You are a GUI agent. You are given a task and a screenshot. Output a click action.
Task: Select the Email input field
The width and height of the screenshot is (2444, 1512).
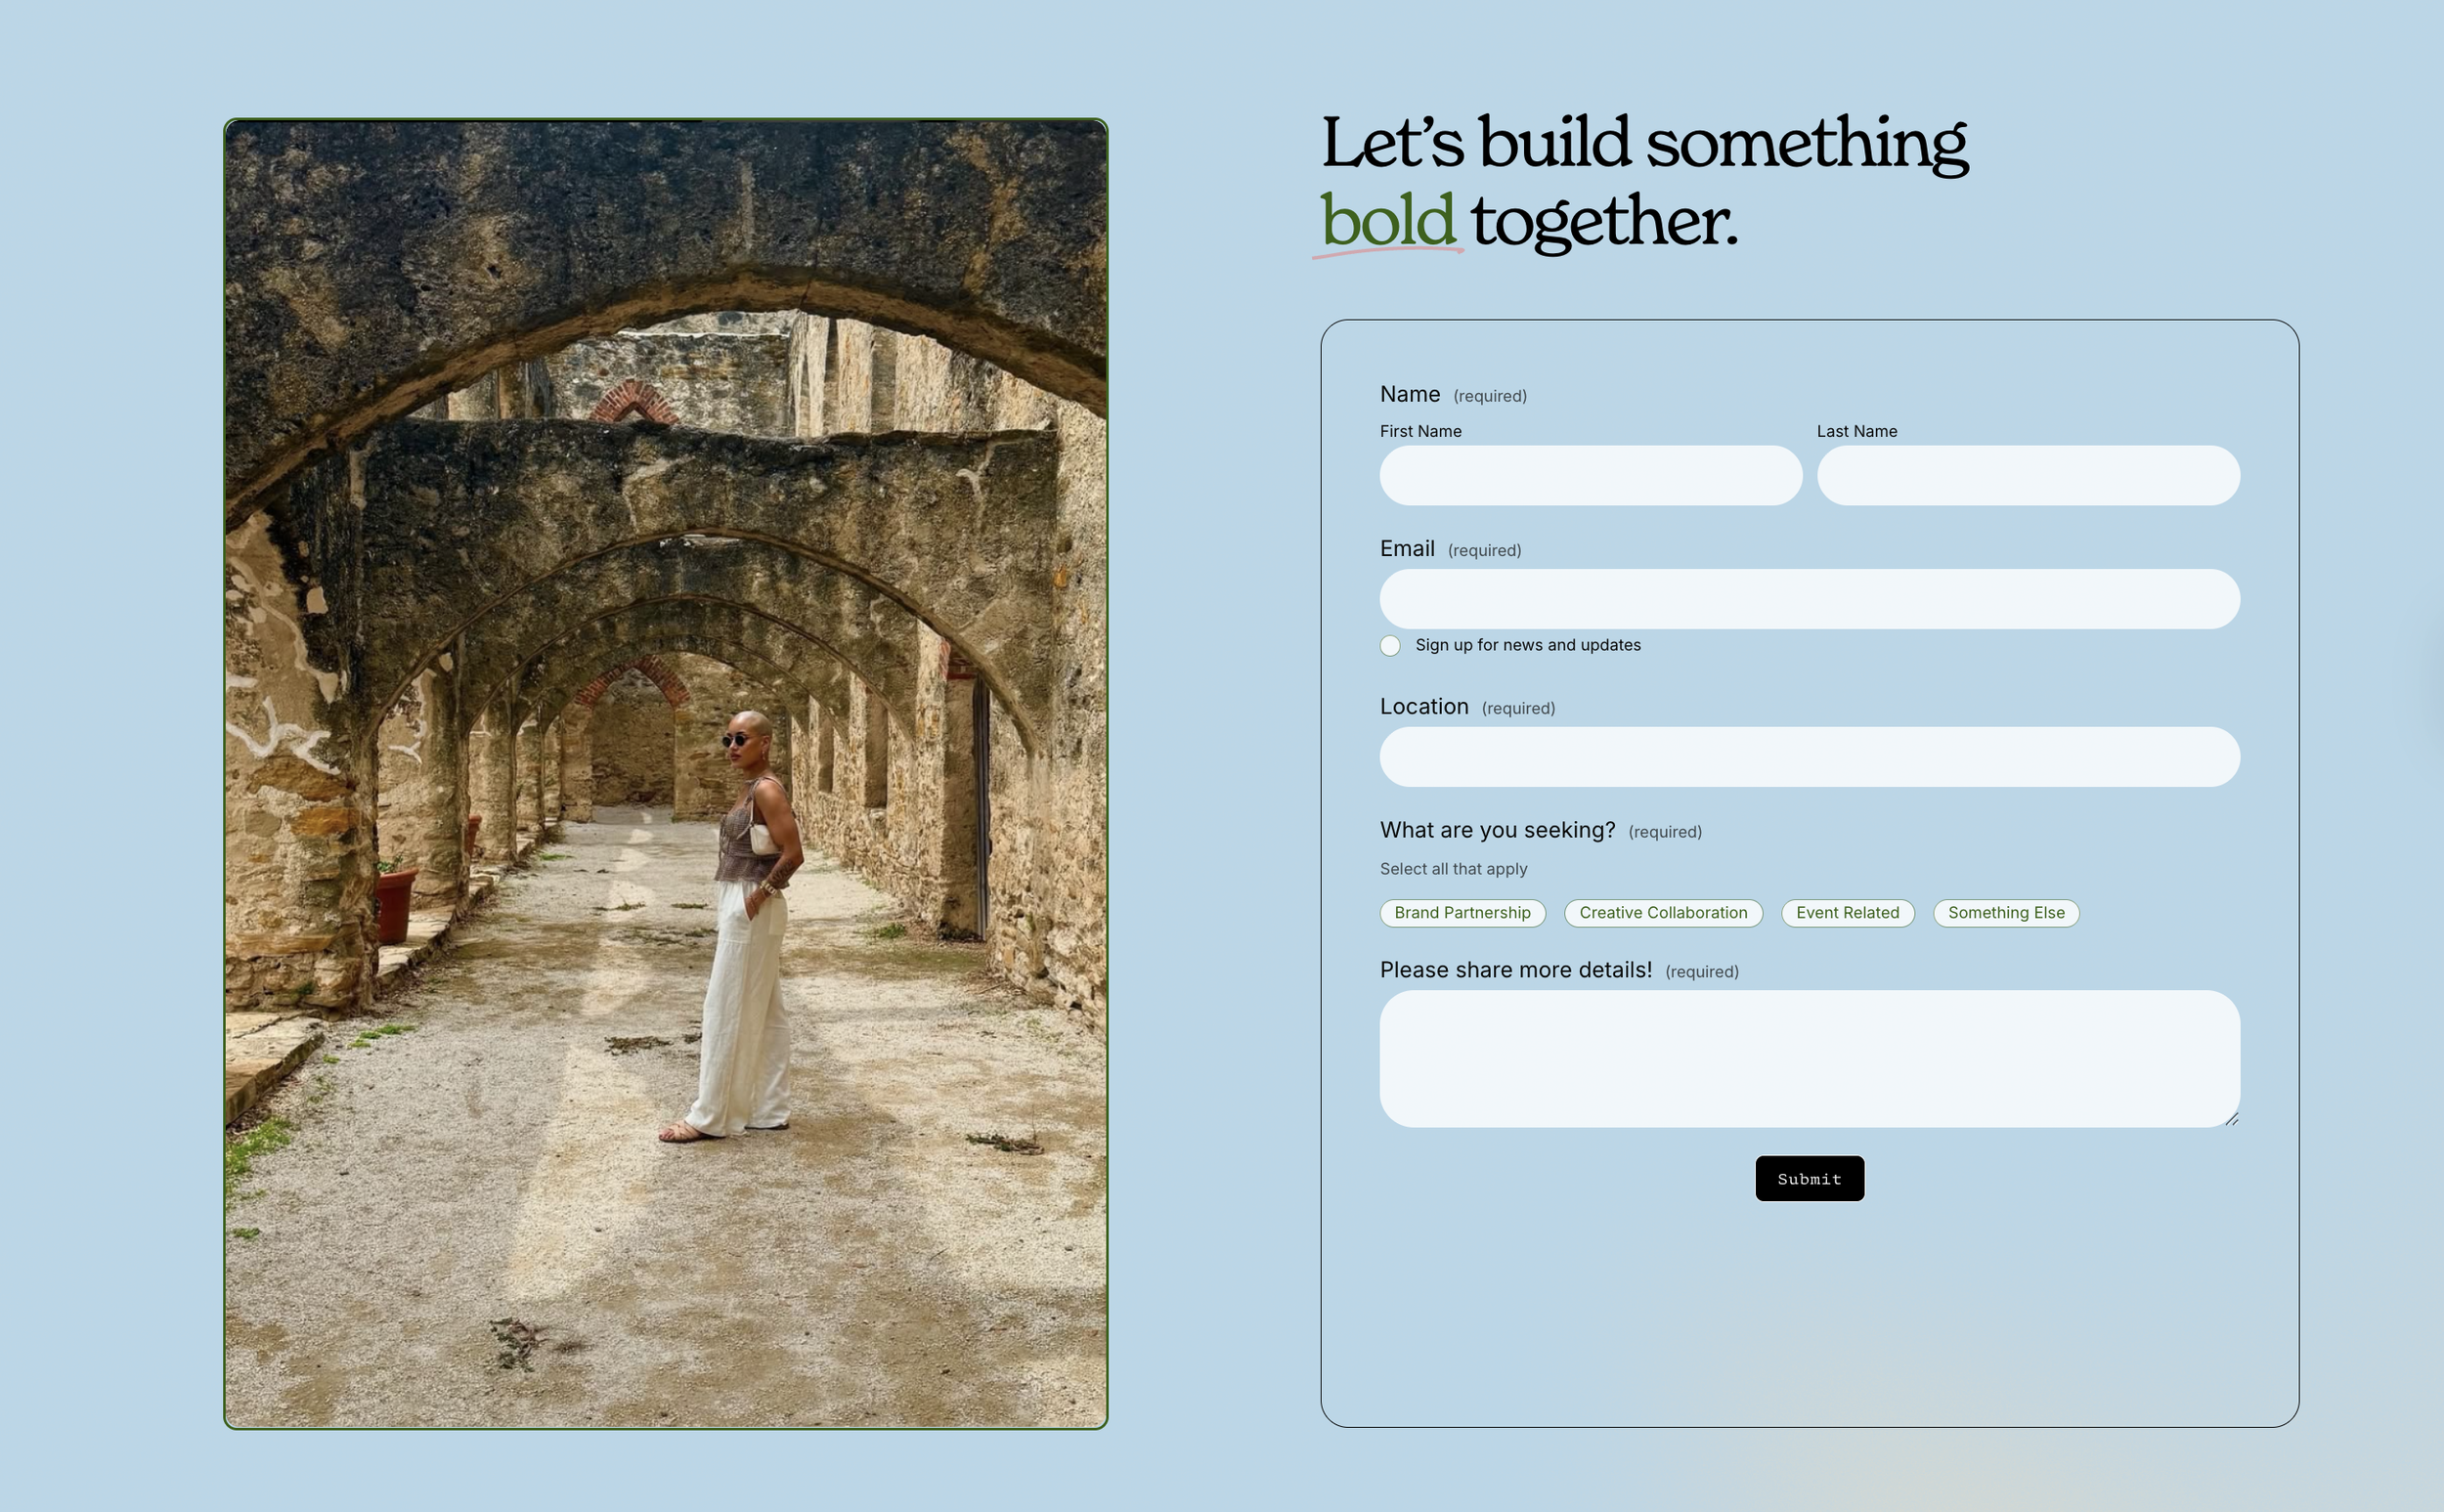click(x=1809, y=599)
